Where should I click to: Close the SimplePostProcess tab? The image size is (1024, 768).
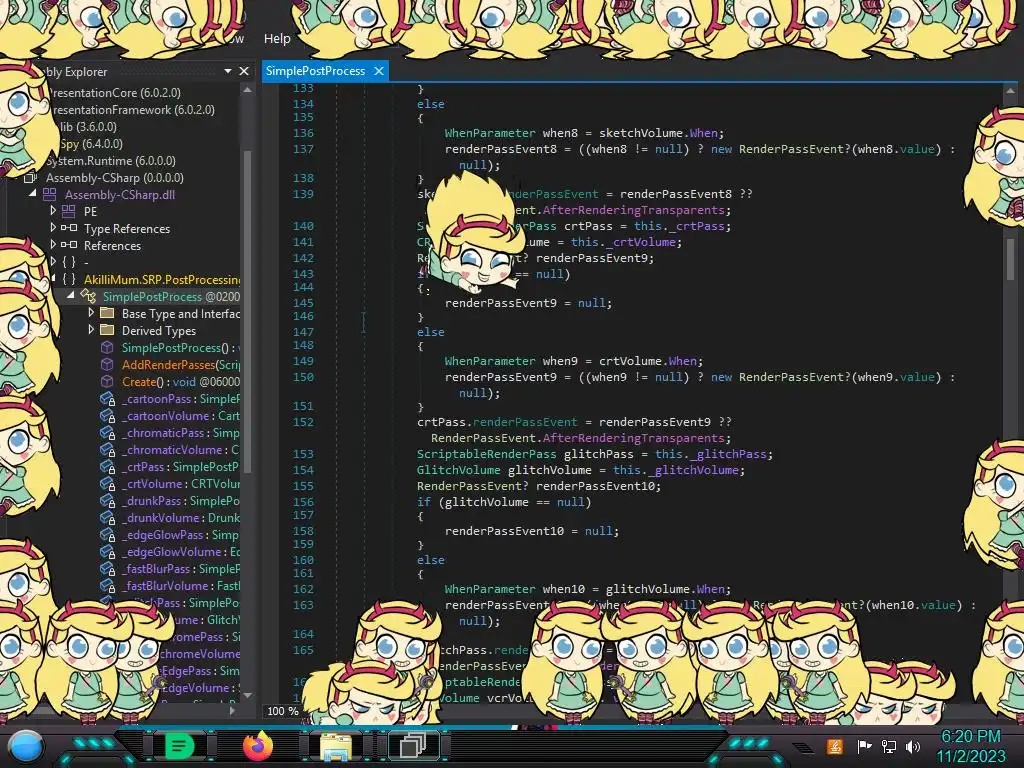(379, 71)
